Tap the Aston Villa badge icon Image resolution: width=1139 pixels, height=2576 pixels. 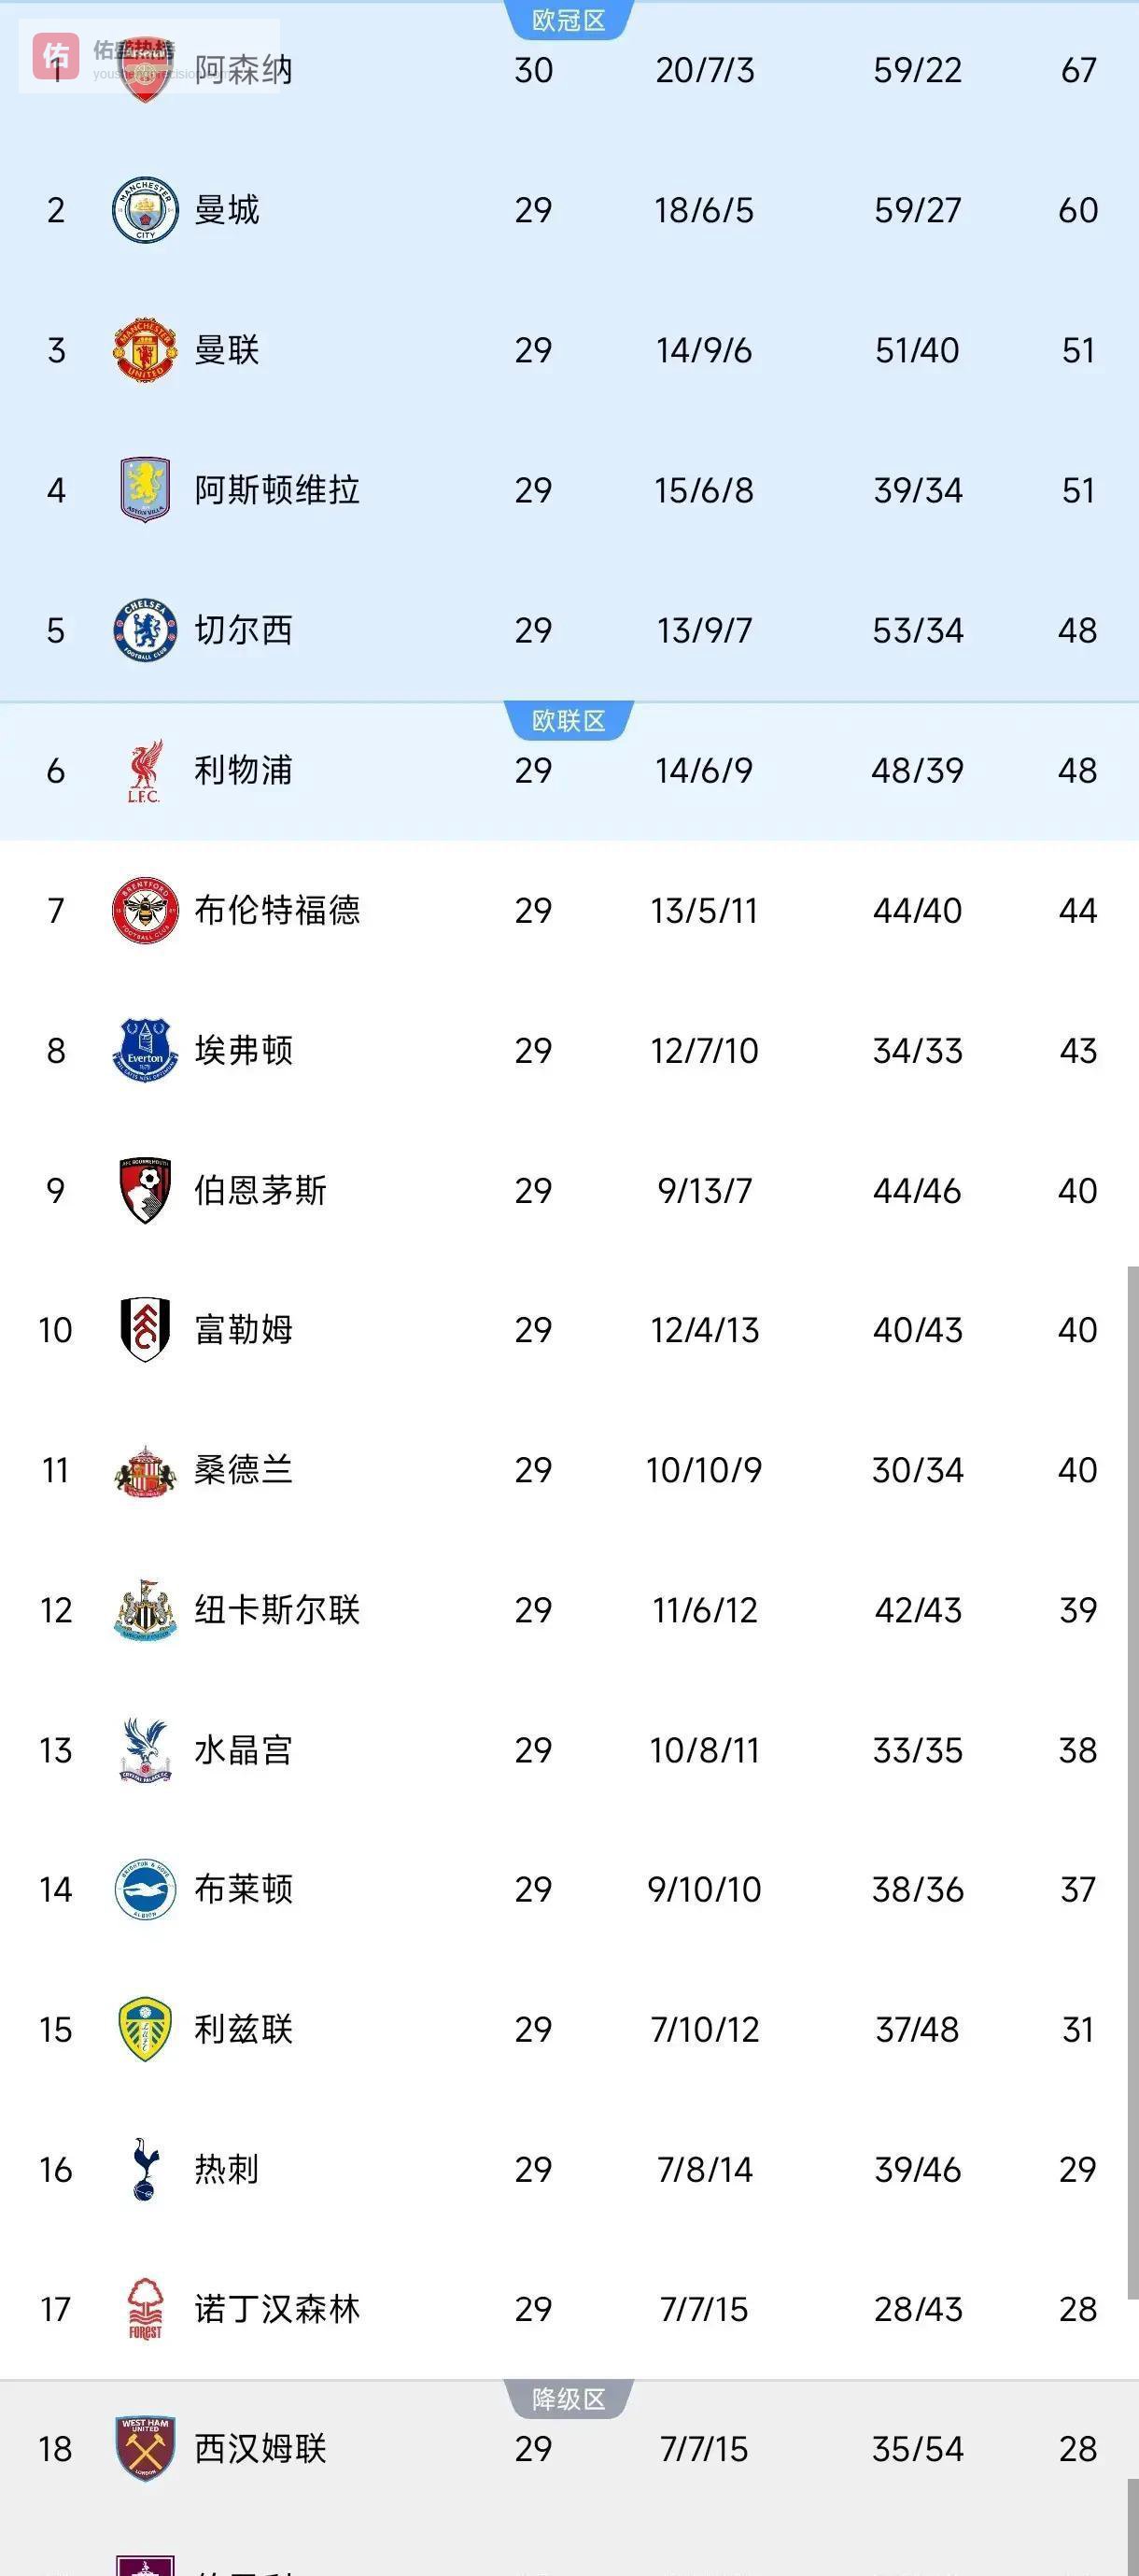point(145,490)
